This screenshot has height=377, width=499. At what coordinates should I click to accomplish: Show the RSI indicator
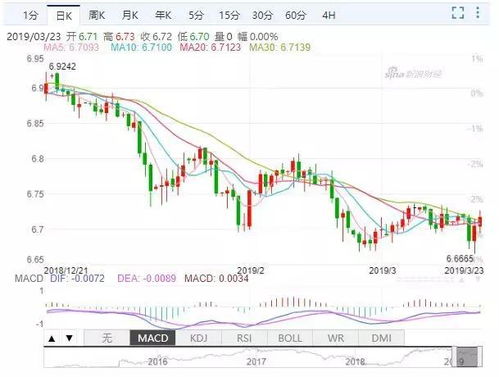click(244, 338)
